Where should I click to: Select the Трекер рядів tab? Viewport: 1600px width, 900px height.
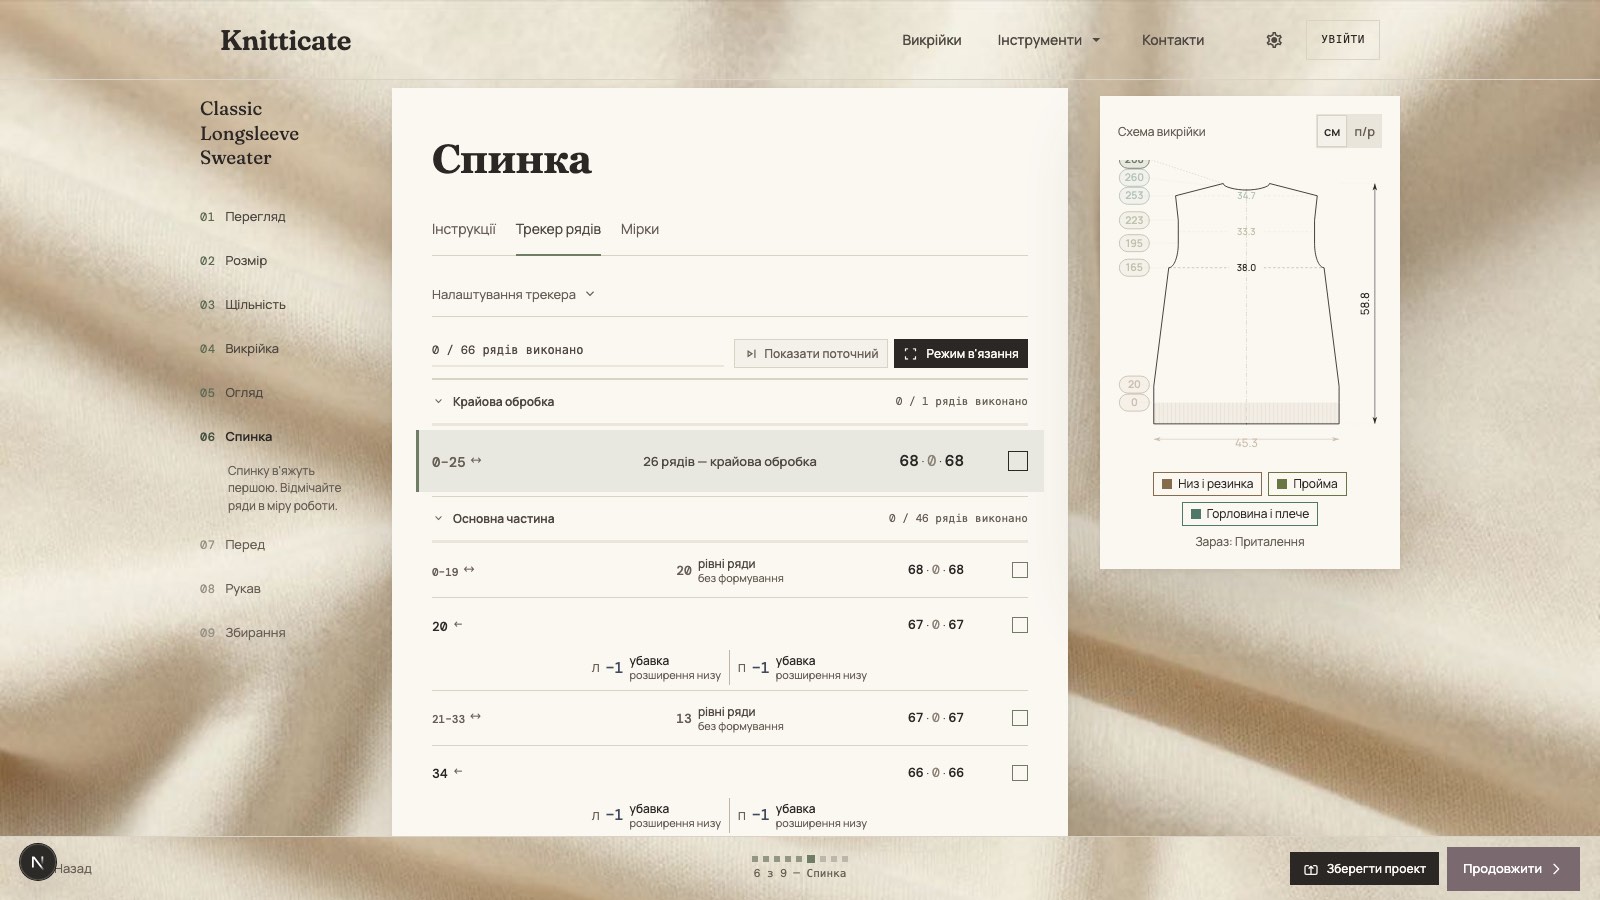(558, 229)
